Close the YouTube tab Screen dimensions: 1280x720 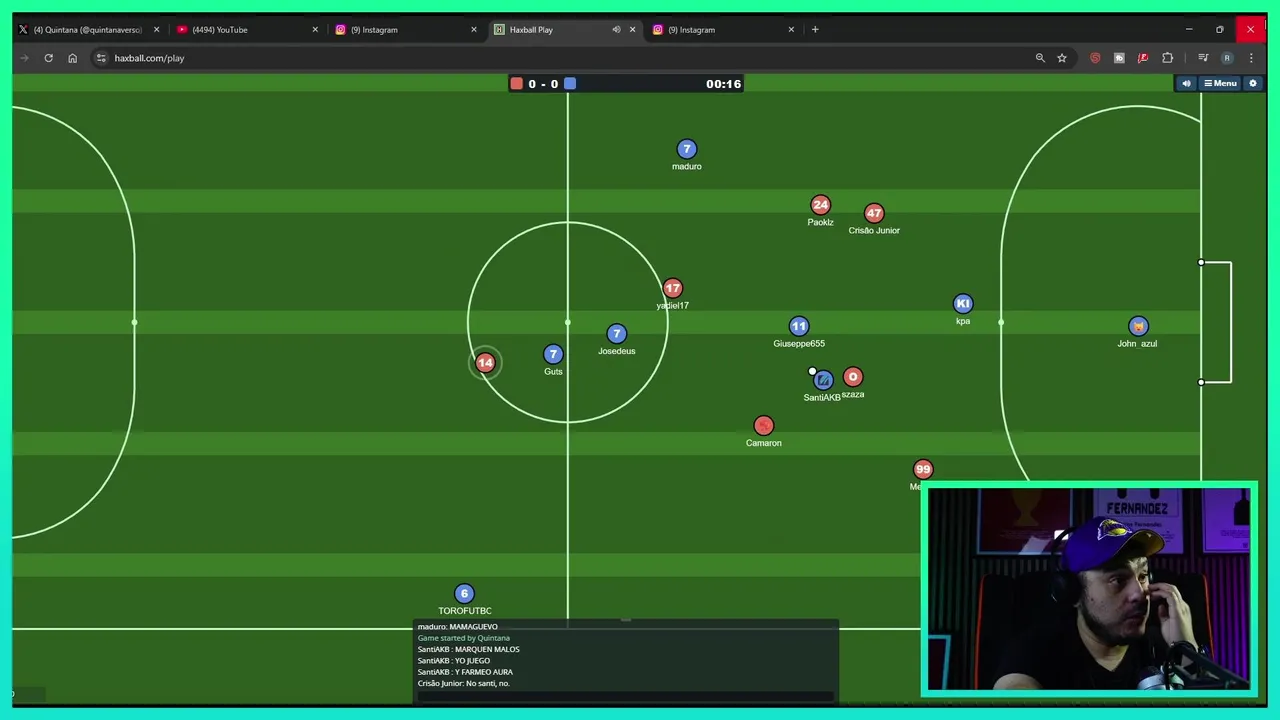tap(315, 30)
